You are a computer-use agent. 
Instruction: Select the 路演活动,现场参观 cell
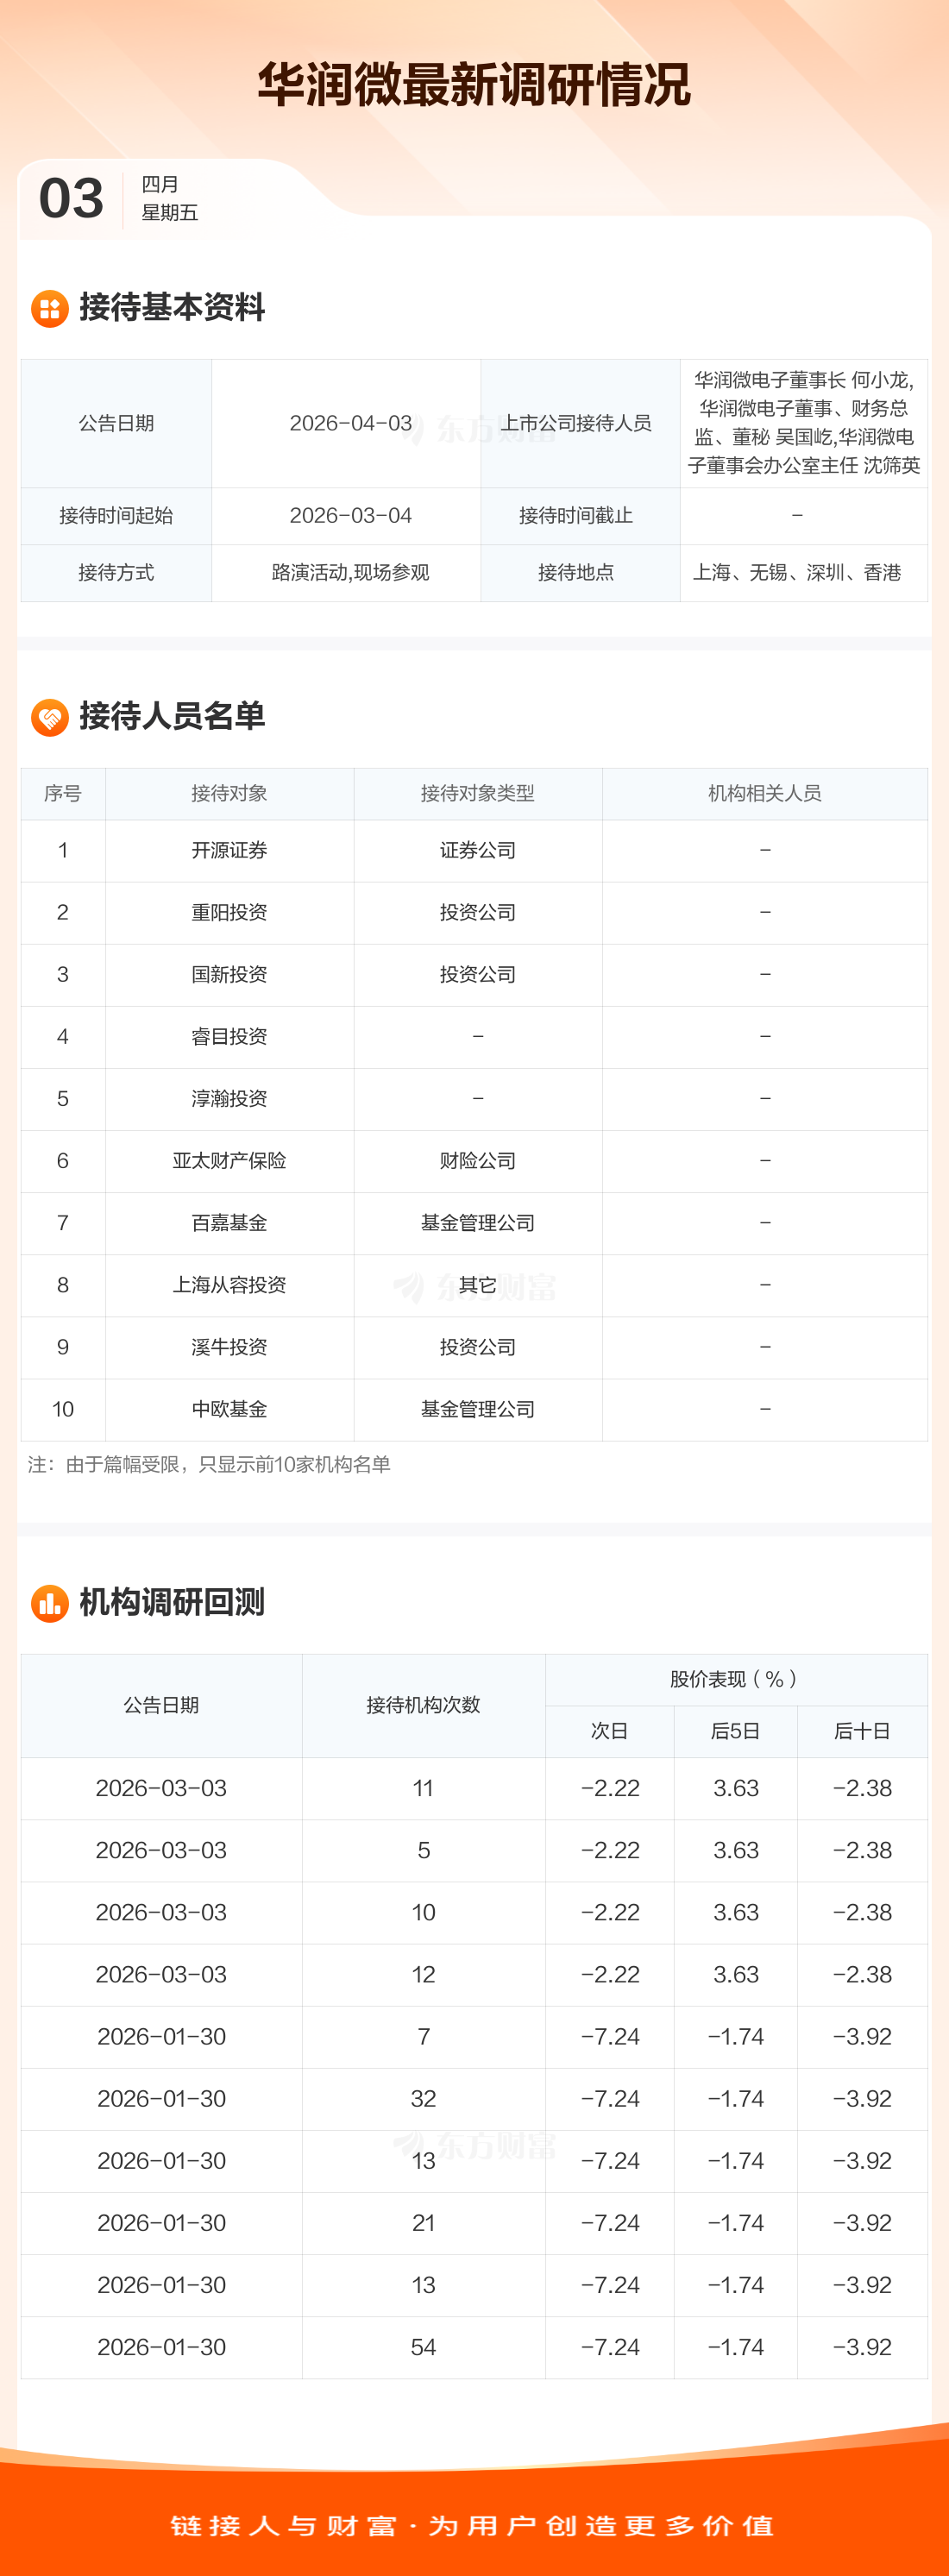[x=350, y=573]
